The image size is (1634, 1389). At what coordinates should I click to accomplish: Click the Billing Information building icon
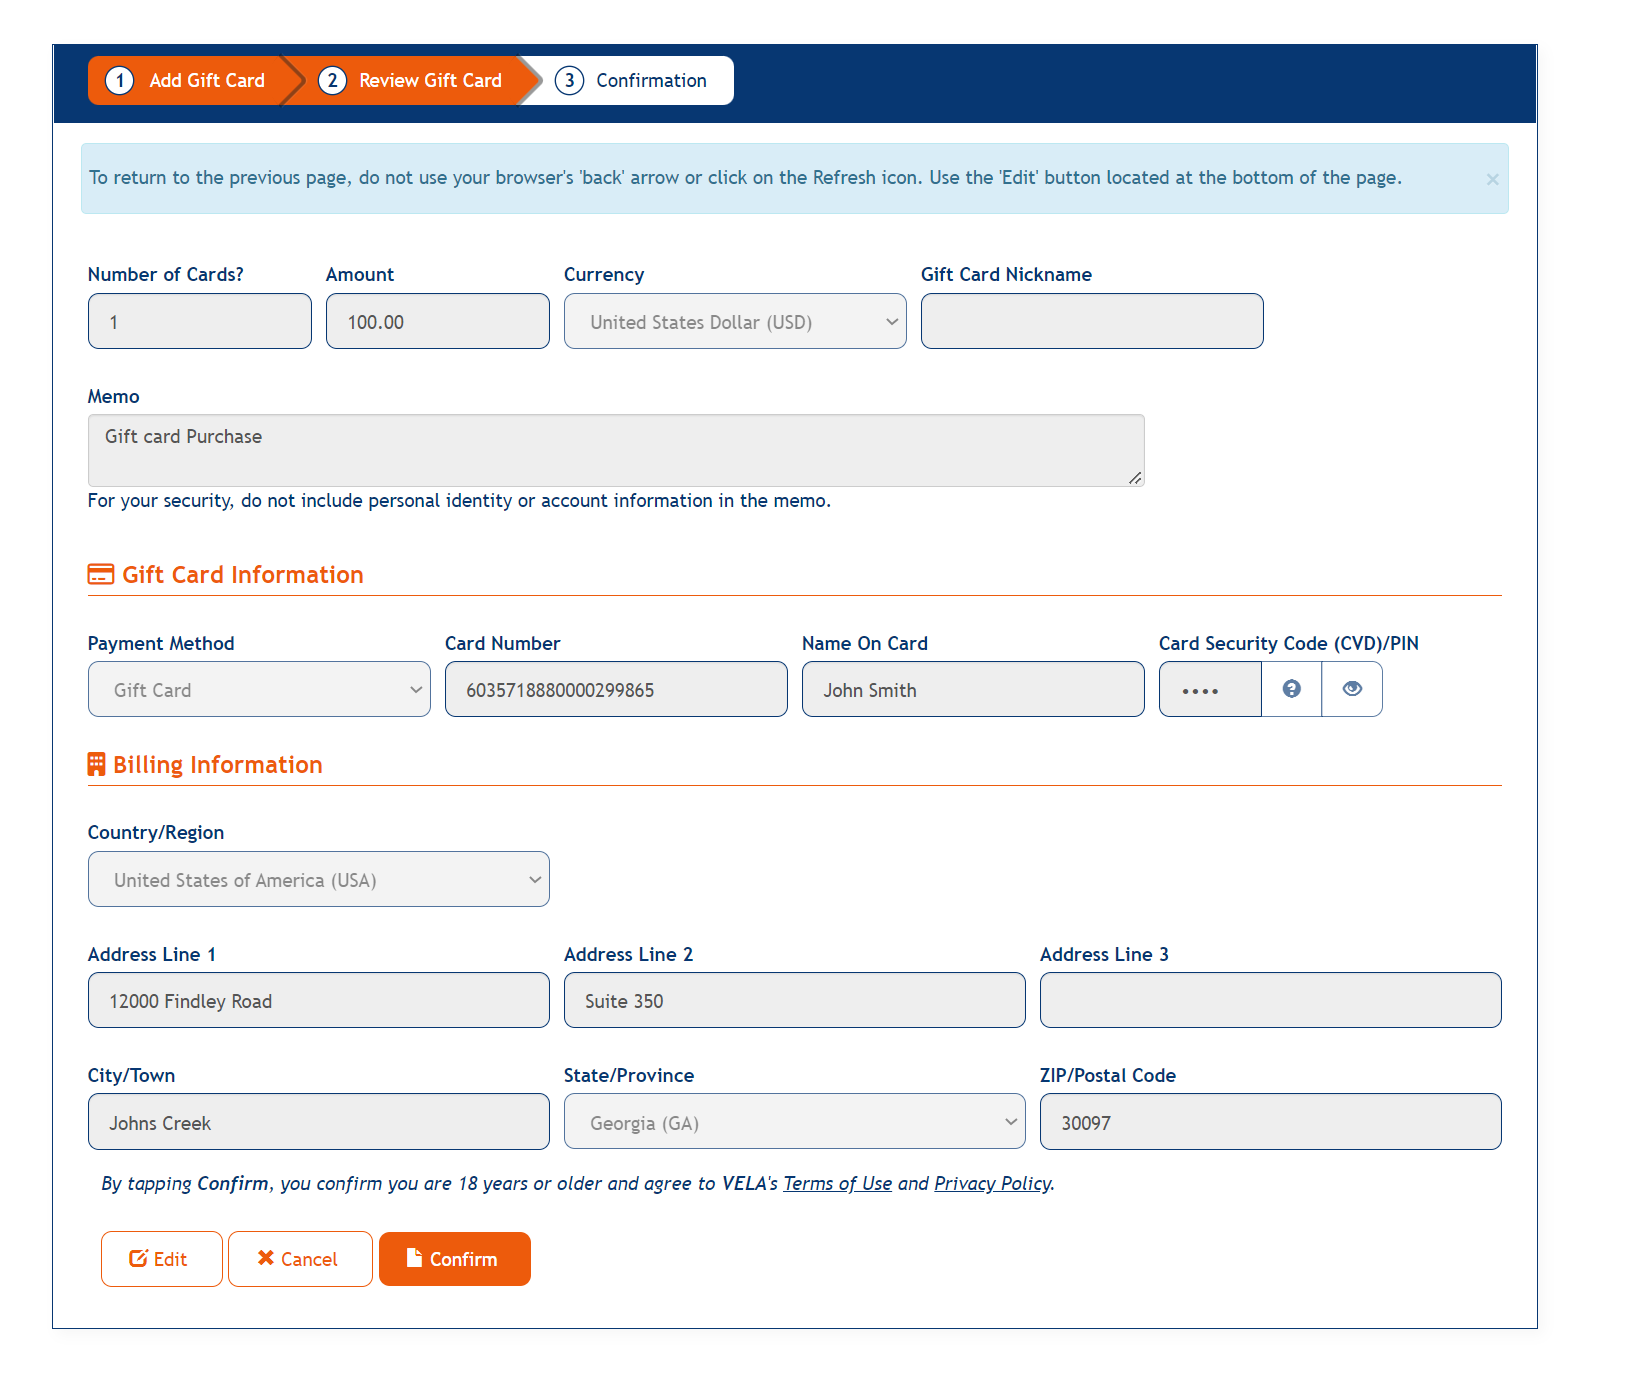(x=96, y=765)
